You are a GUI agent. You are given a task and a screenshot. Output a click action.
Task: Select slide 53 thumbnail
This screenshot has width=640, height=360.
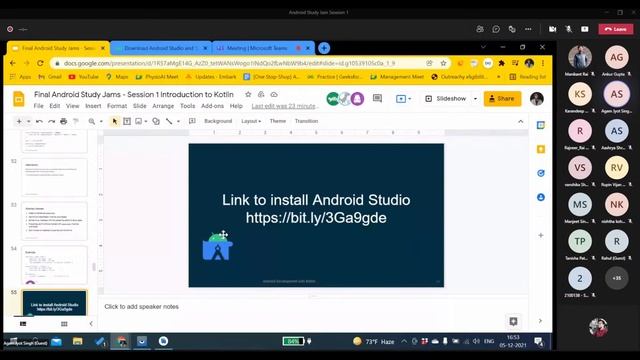[54, 221]
